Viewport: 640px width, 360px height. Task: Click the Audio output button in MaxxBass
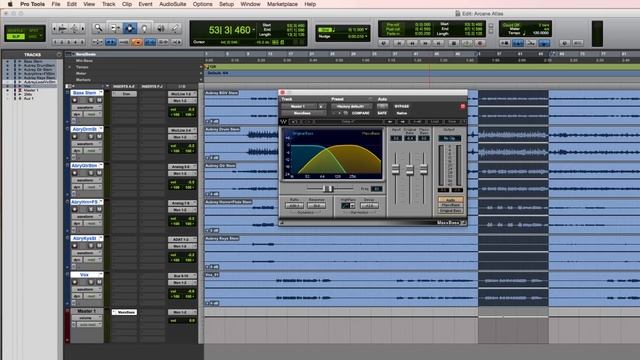[x=451, y=200]
